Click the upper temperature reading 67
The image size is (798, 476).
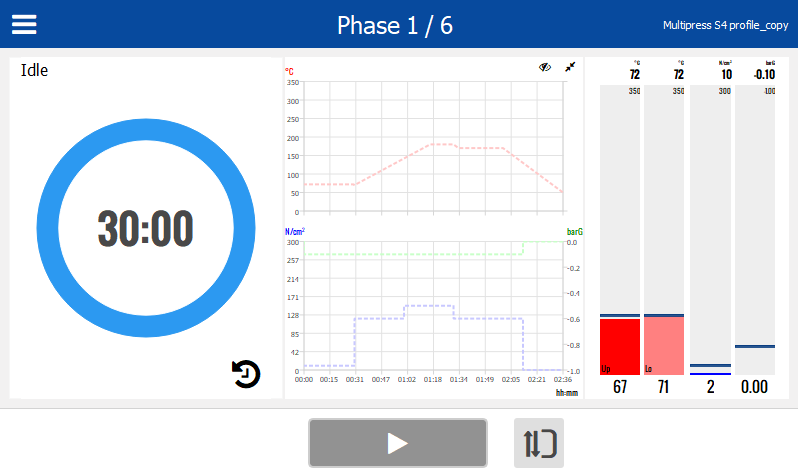point(619,387)
